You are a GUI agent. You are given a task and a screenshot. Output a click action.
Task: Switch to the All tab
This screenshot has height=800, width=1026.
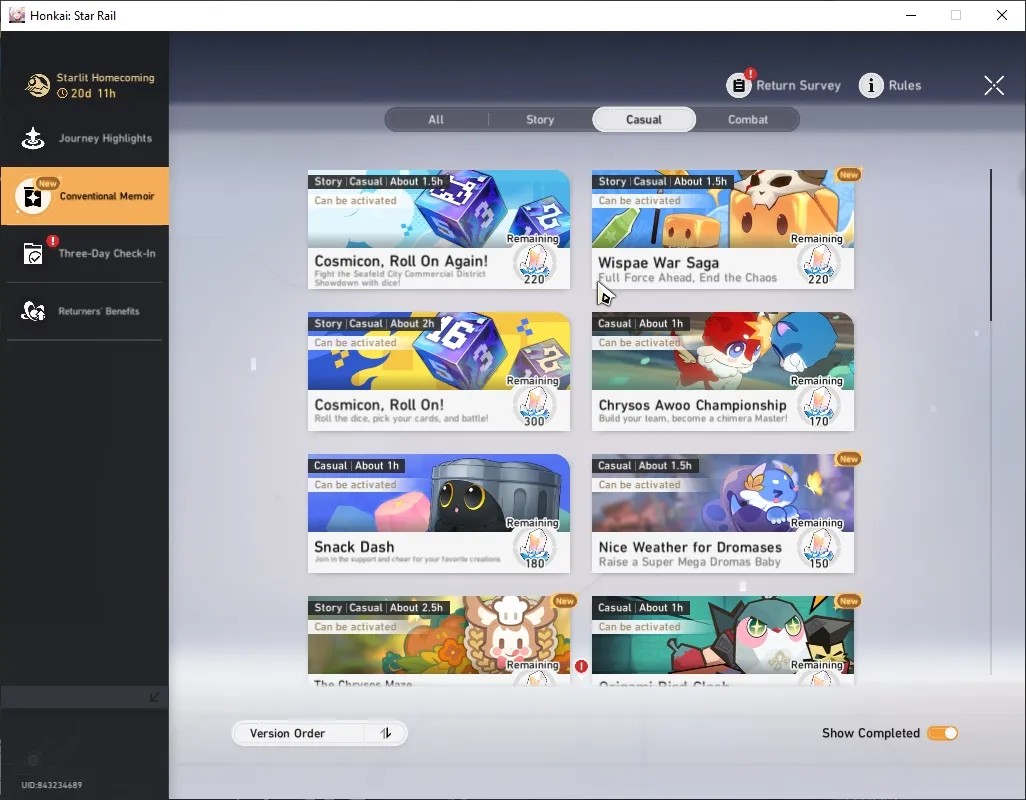436,120
